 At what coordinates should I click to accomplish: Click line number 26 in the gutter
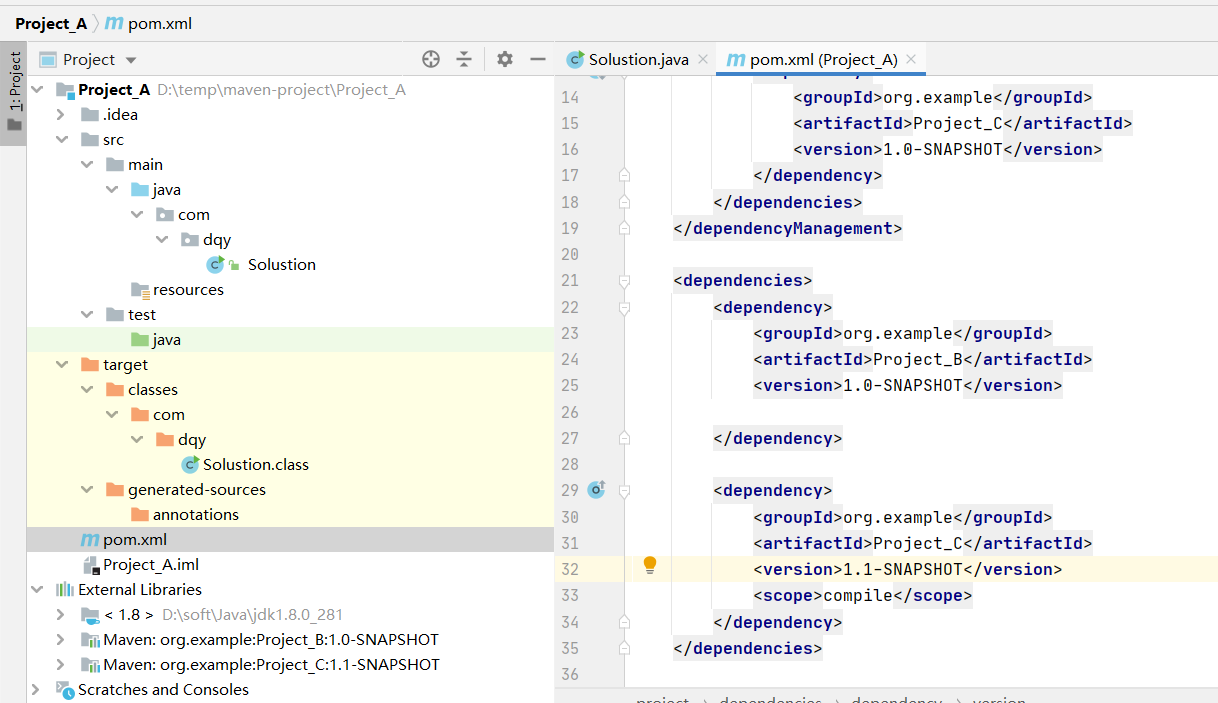point(569,412)
